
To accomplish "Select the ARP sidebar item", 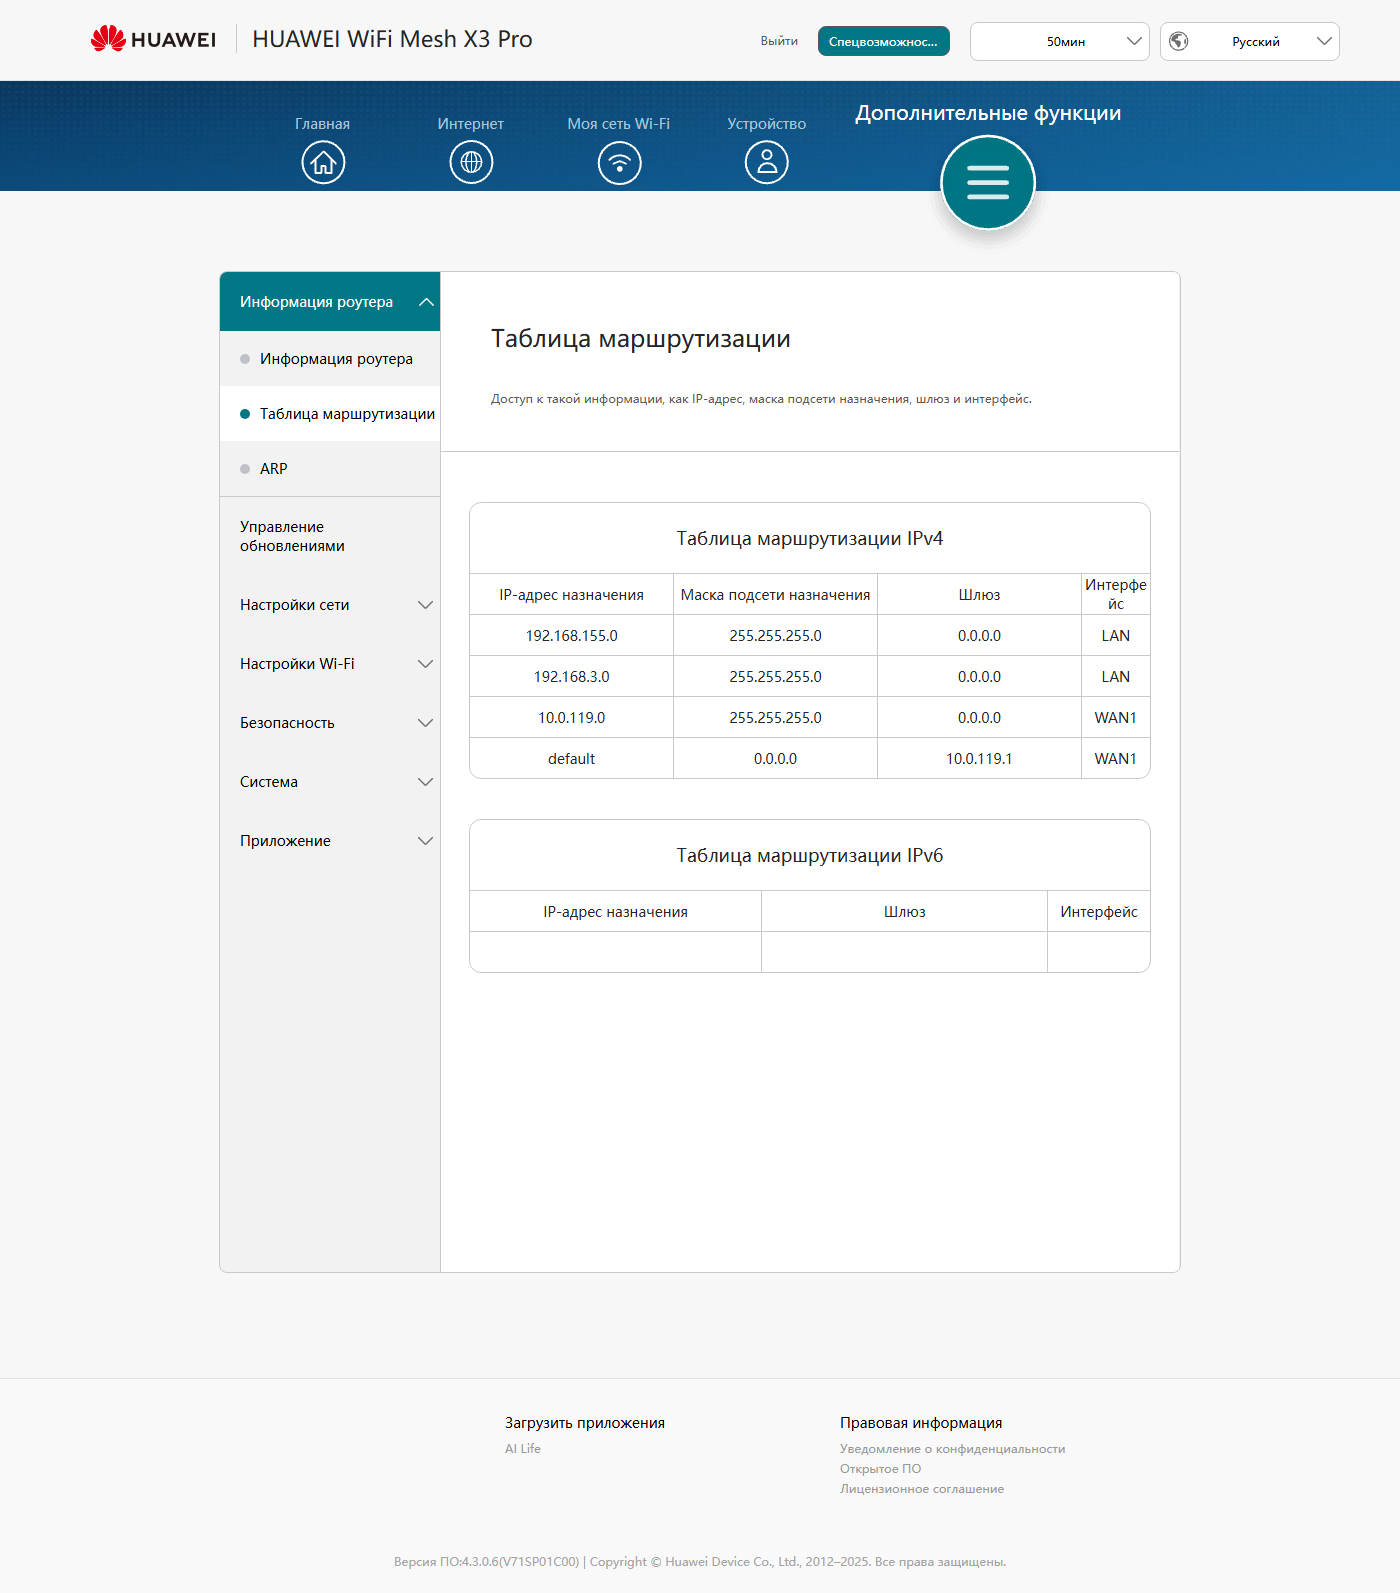I will click(274, 469).
